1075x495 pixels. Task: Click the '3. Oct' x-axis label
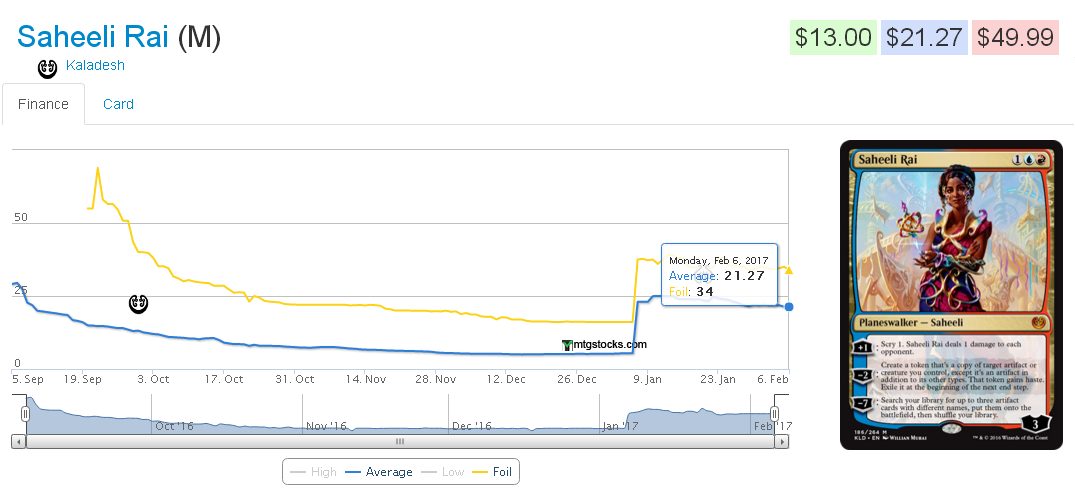tap(153, 379)
